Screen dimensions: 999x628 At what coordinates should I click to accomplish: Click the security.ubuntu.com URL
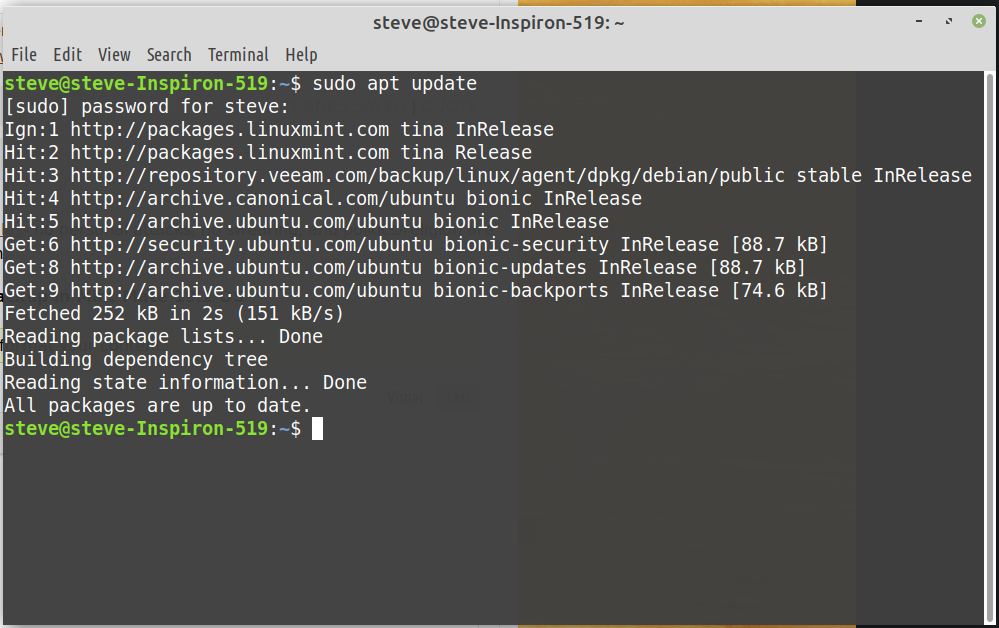(x=251, y=244)
